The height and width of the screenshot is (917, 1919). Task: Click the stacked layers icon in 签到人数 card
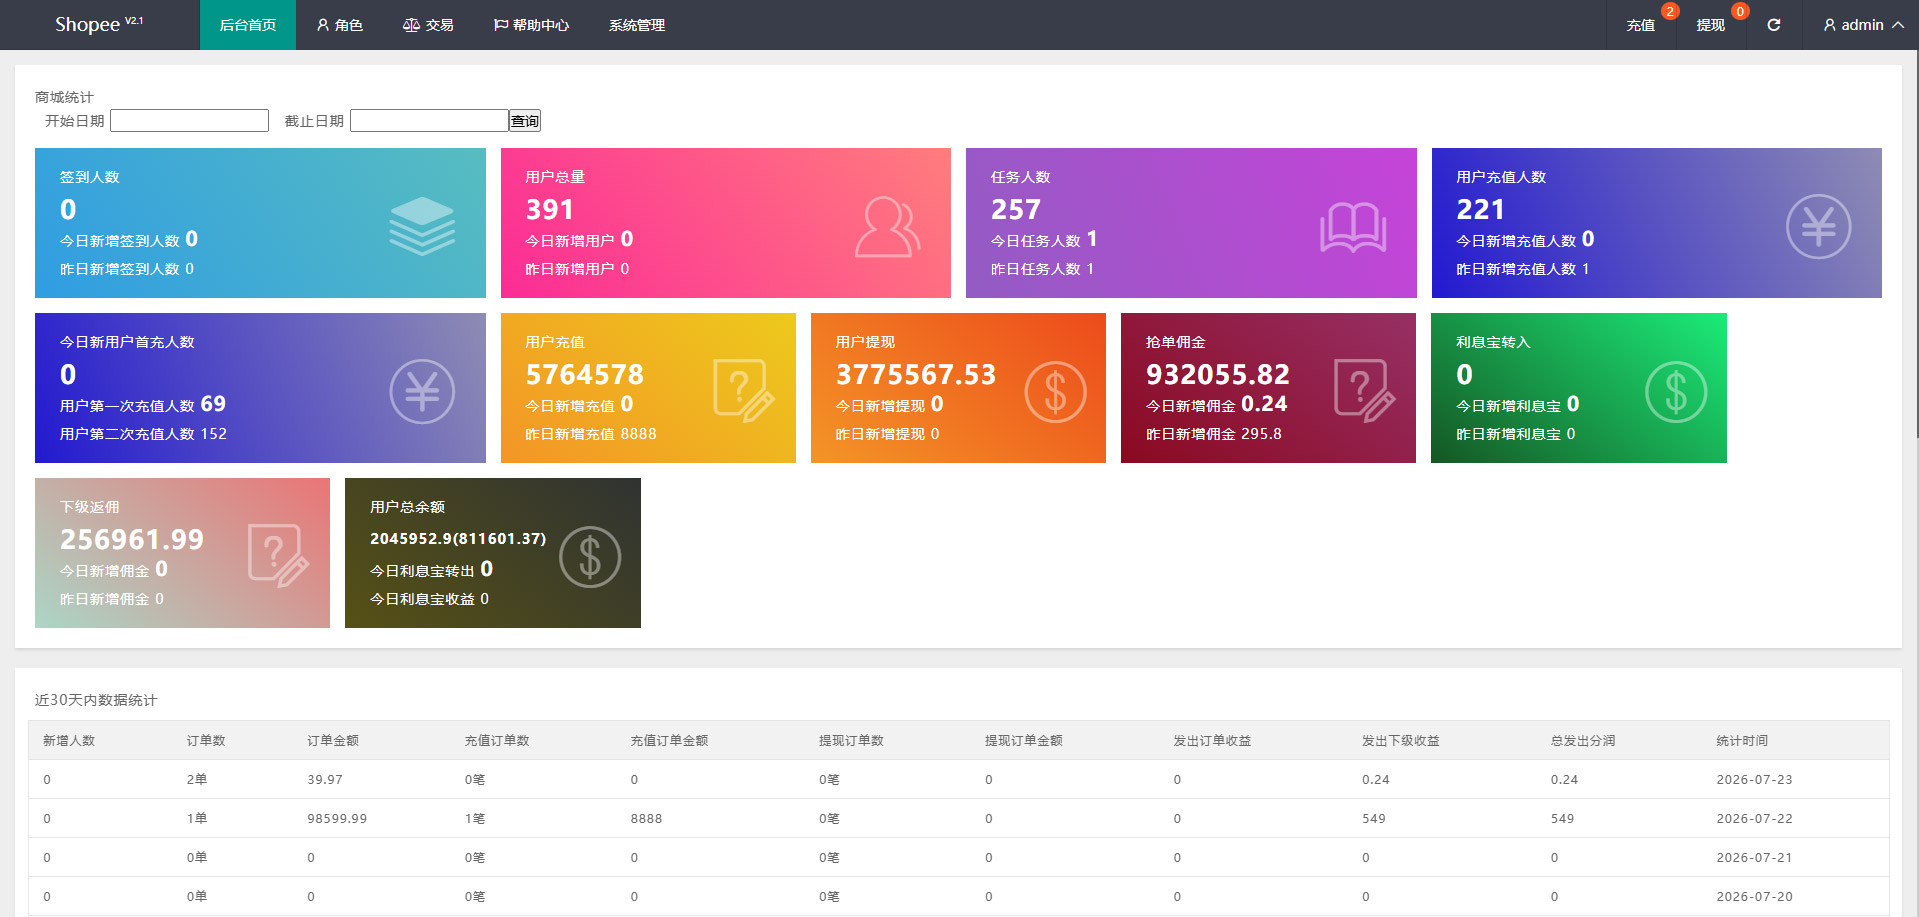pyautogui.click(x=422, y=226)
